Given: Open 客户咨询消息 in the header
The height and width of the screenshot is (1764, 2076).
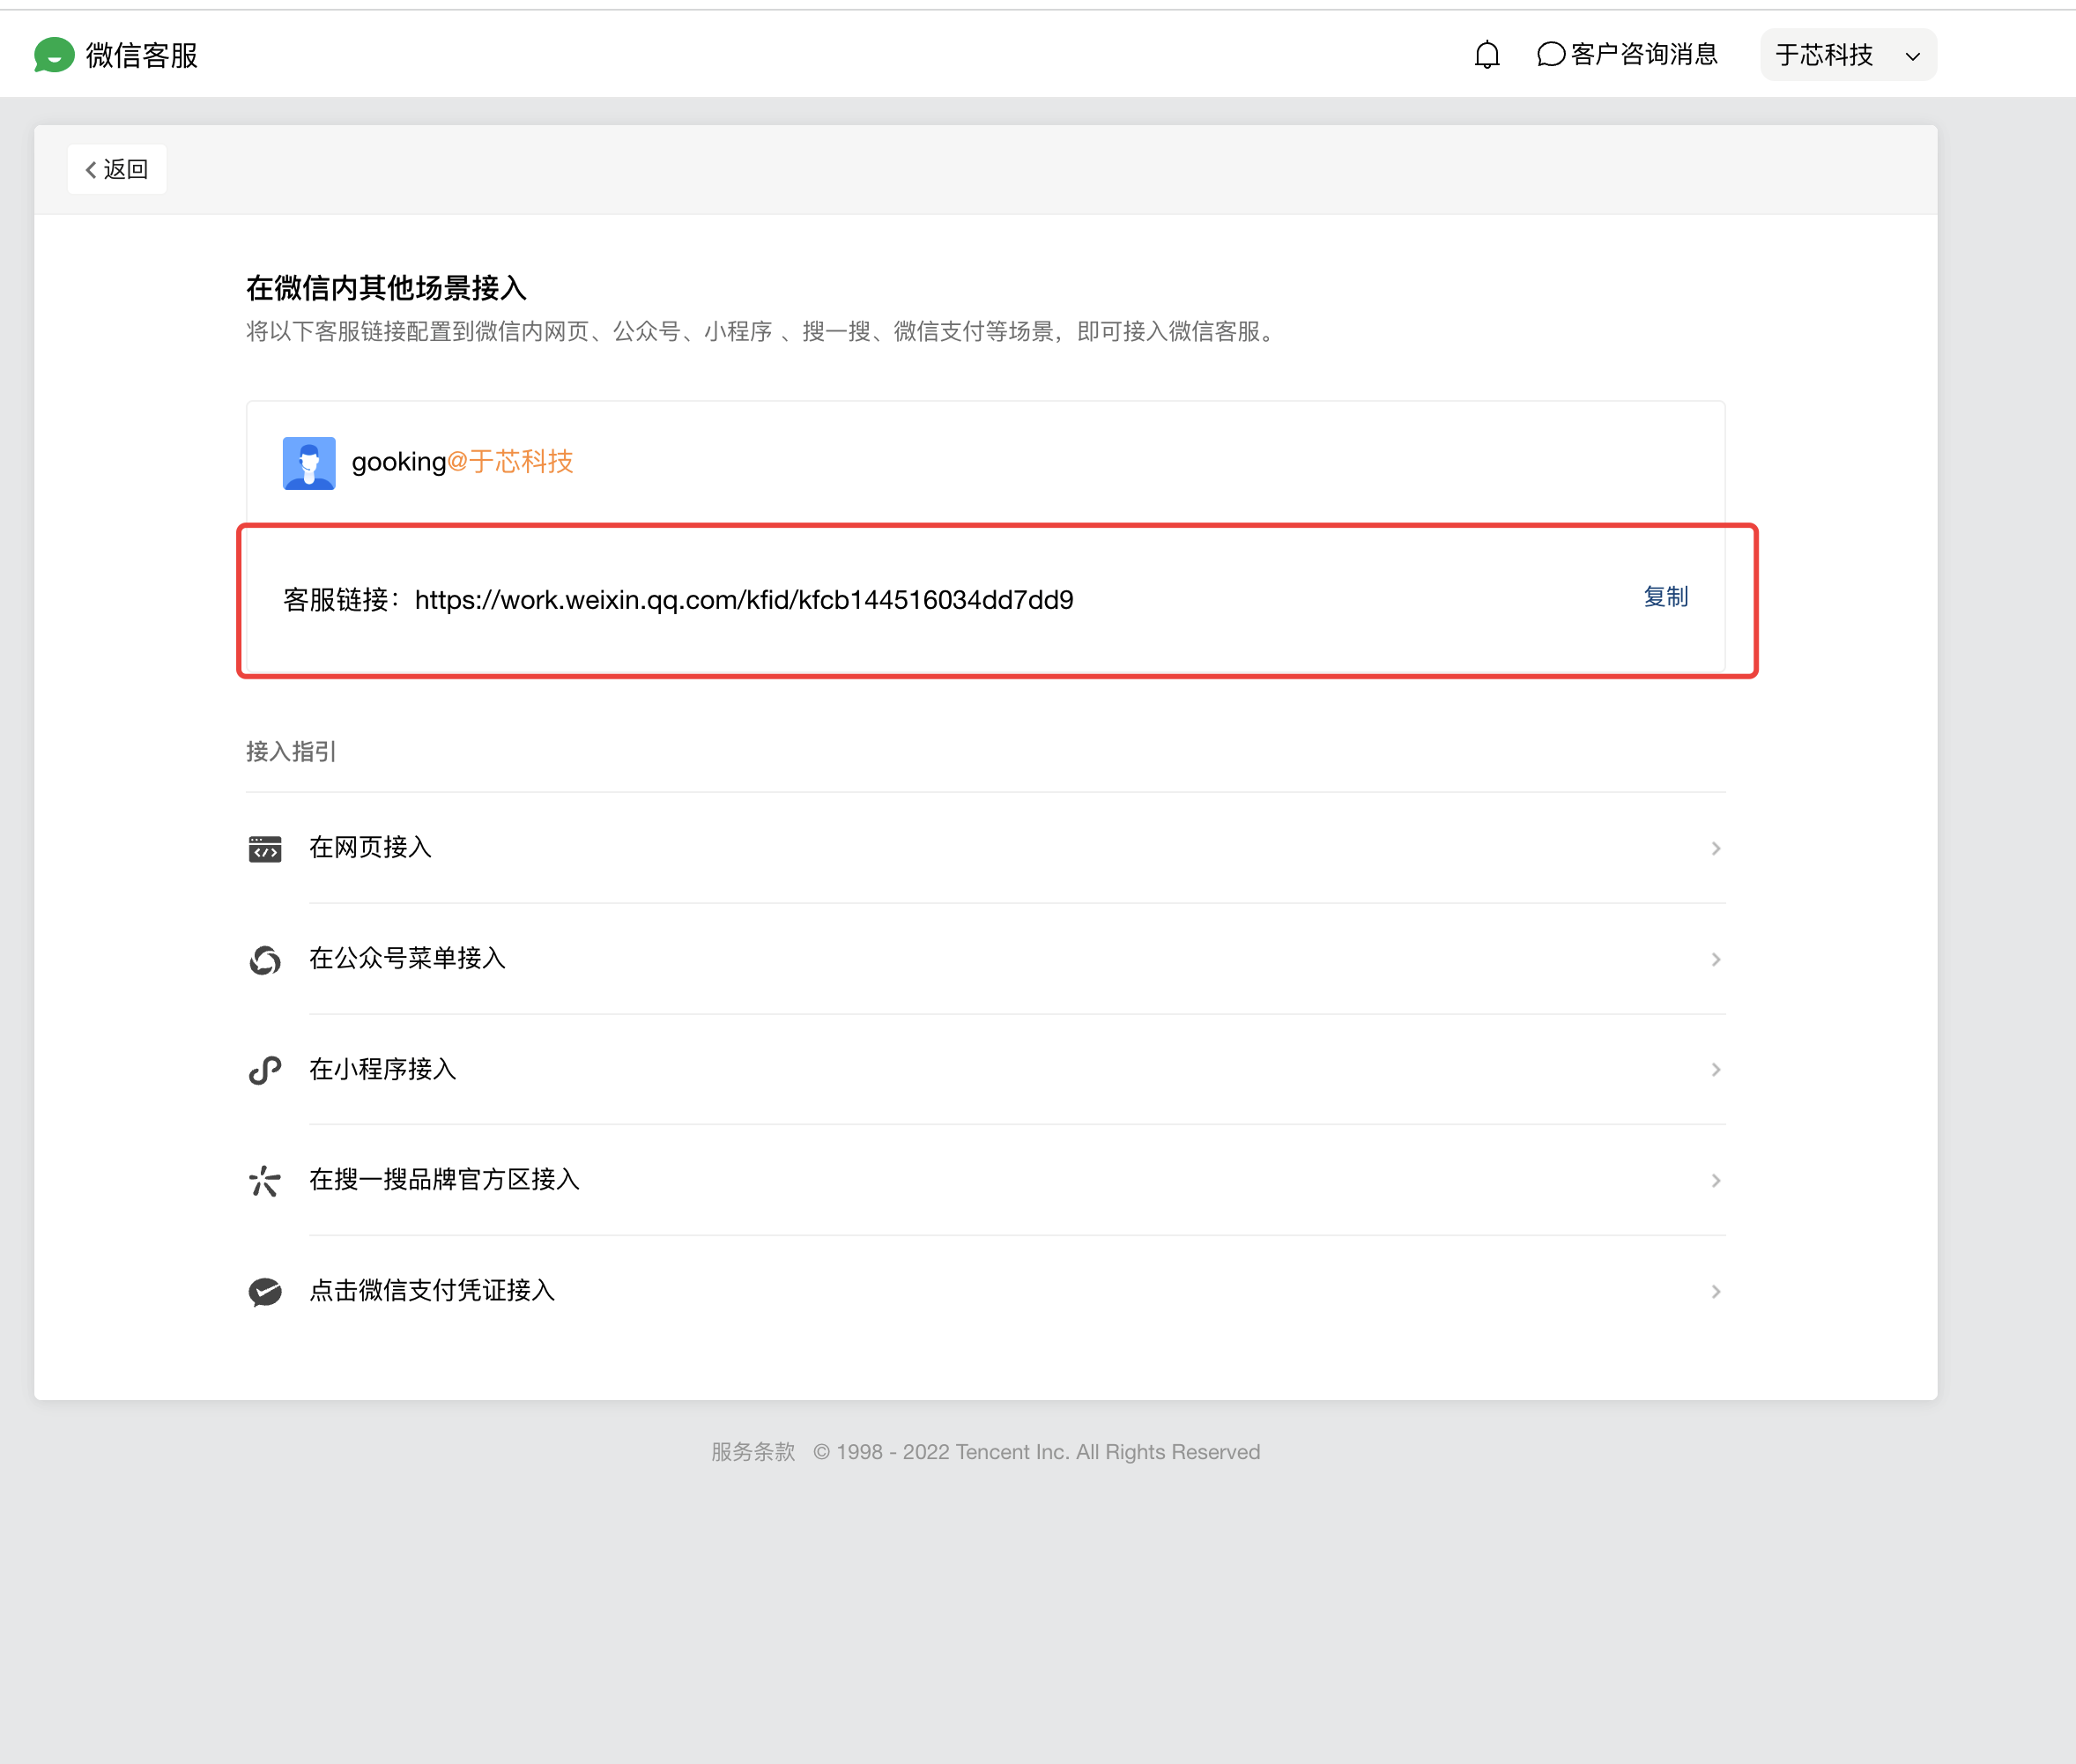Looking at the screenshot, I should (x=1643, y=55).
